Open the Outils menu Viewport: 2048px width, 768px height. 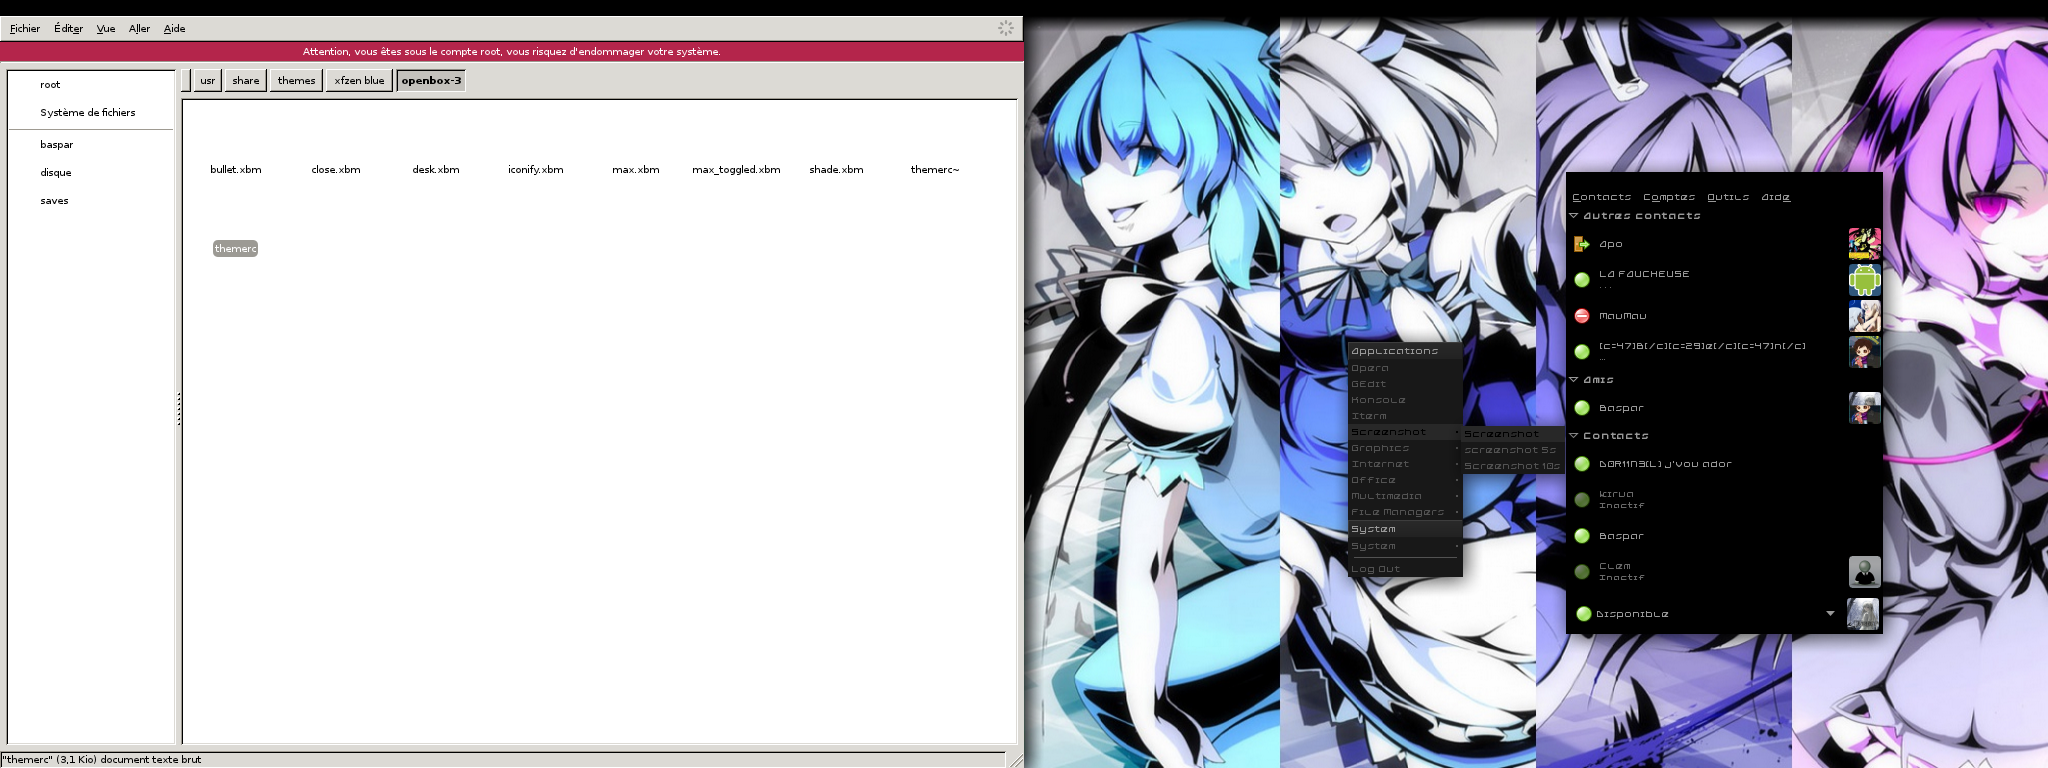tap(1727, 197)
